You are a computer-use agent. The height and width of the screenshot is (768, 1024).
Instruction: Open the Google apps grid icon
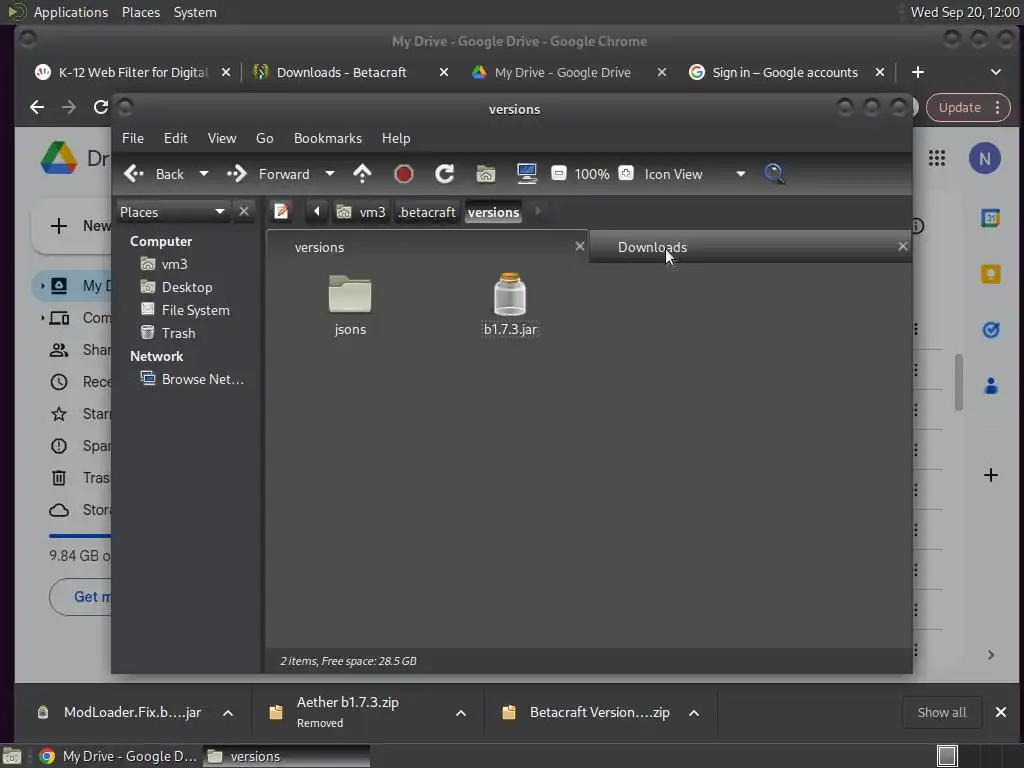point(936,157)
